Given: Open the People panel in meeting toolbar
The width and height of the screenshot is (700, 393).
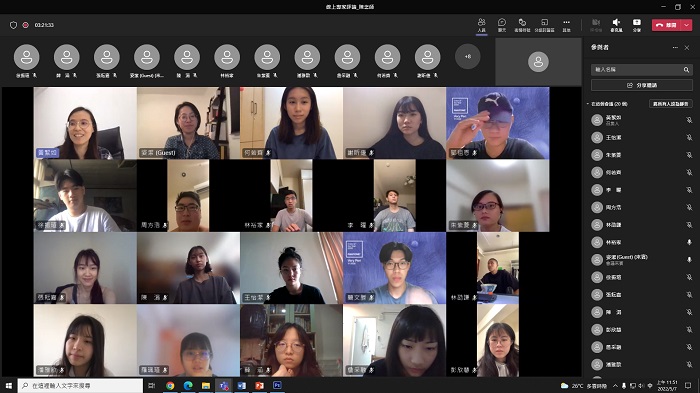Looking at the screenshot, I should 481,25.
